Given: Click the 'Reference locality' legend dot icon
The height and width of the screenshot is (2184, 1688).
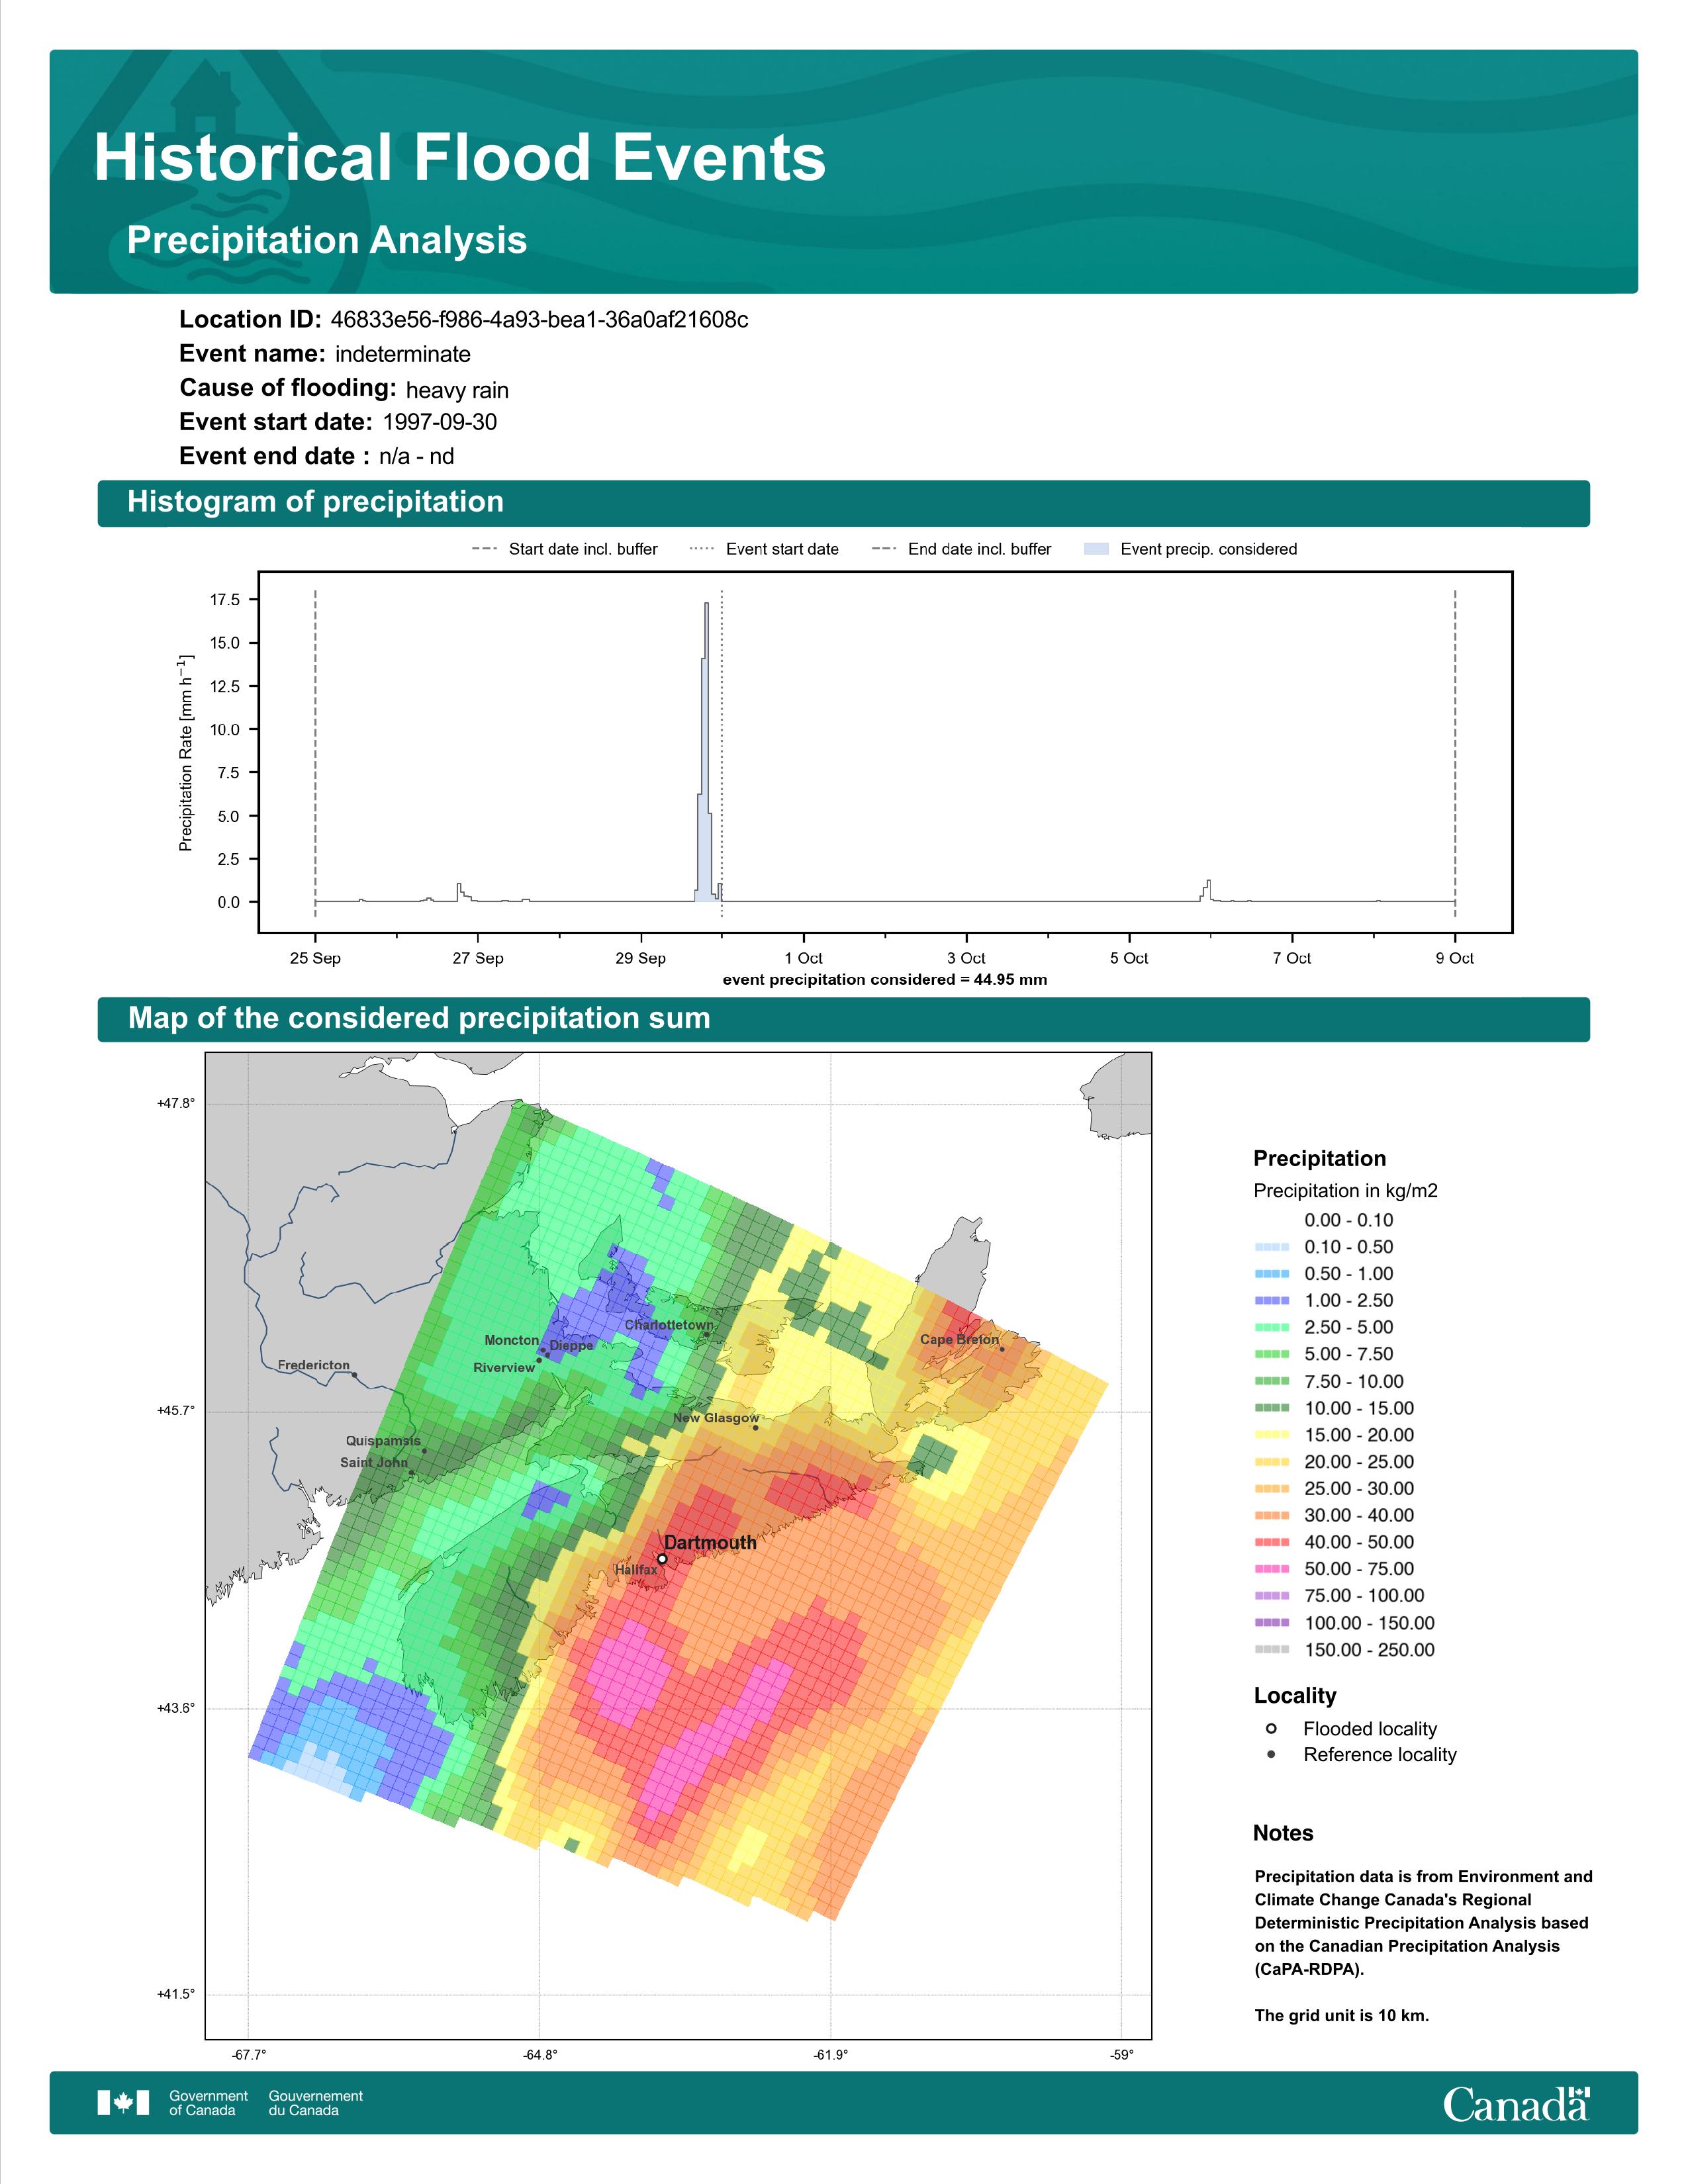Looking at the screenshot, I should click(1271, 1754).
